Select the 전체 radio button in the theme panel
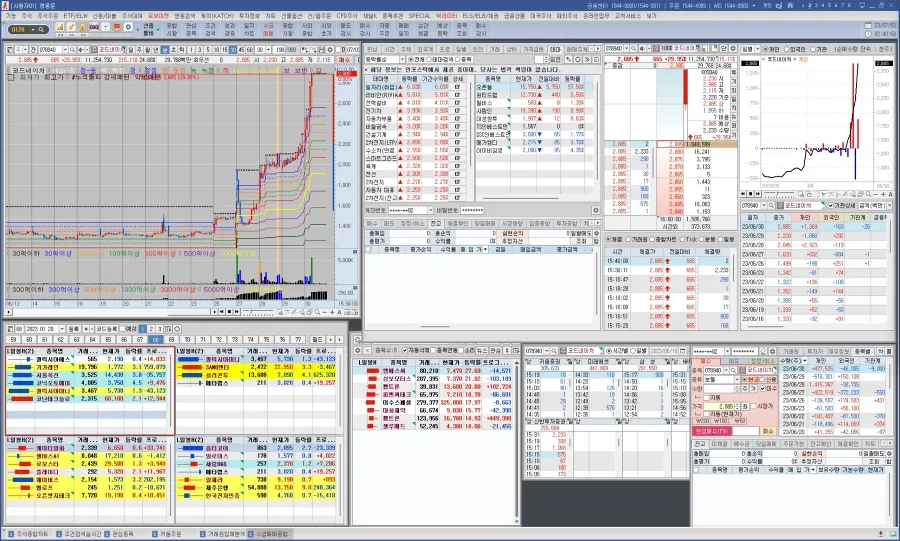 (410, 59)
